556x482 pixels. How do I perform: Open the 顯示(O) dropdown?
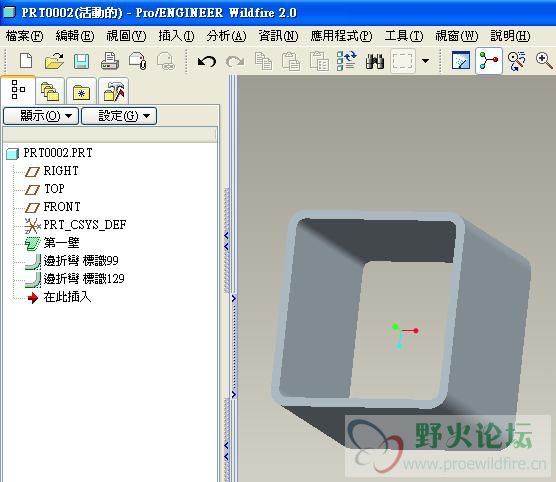(41, 116)
